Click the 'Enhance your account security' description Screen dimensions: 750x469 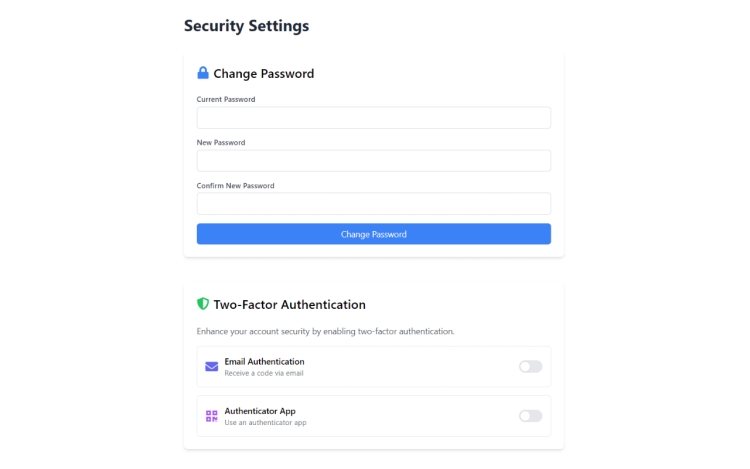[325, 331]
